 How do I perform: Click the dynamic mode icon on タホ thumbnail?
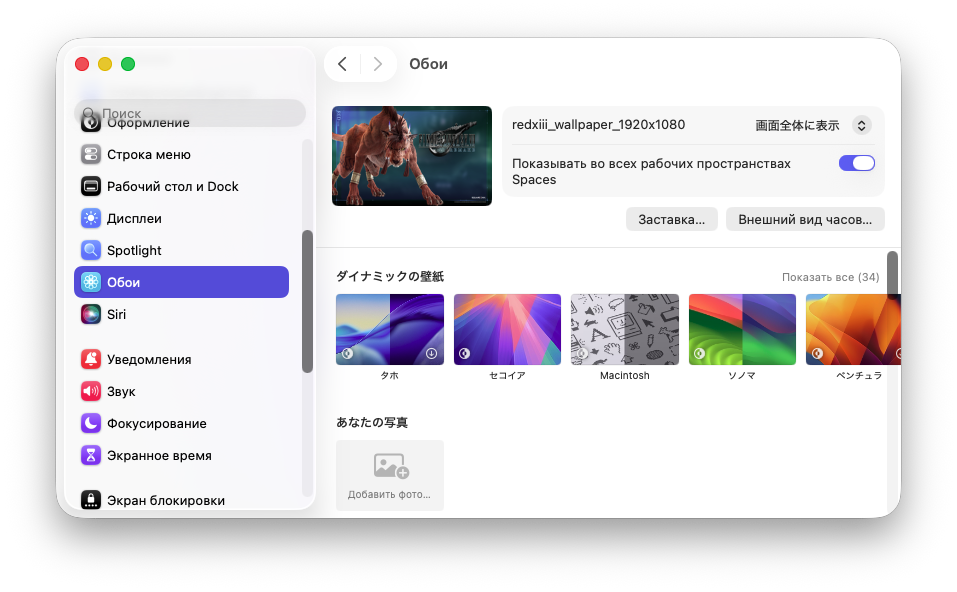(x=347, y=353)
